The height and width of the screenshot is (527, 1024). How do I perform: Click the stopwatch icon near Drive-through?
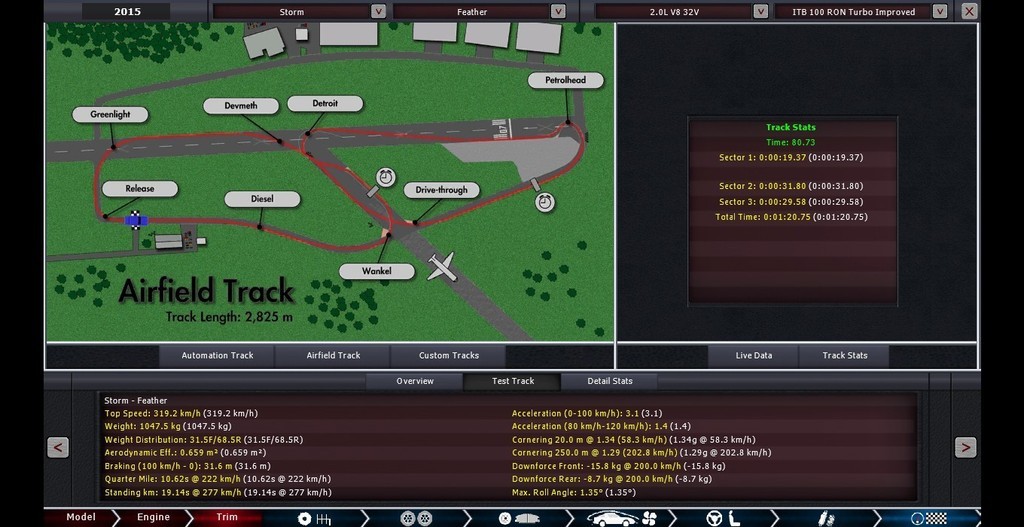pos(544,202)
